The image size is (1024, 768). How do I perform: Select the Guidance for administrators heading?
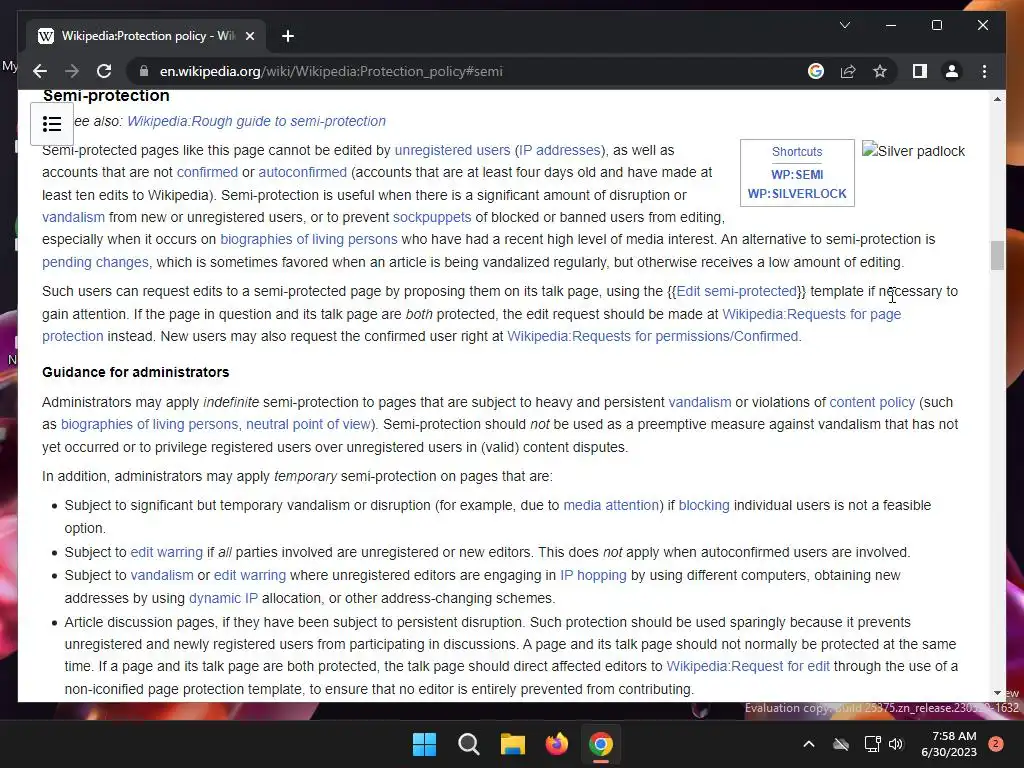click(x=136, y=372)
